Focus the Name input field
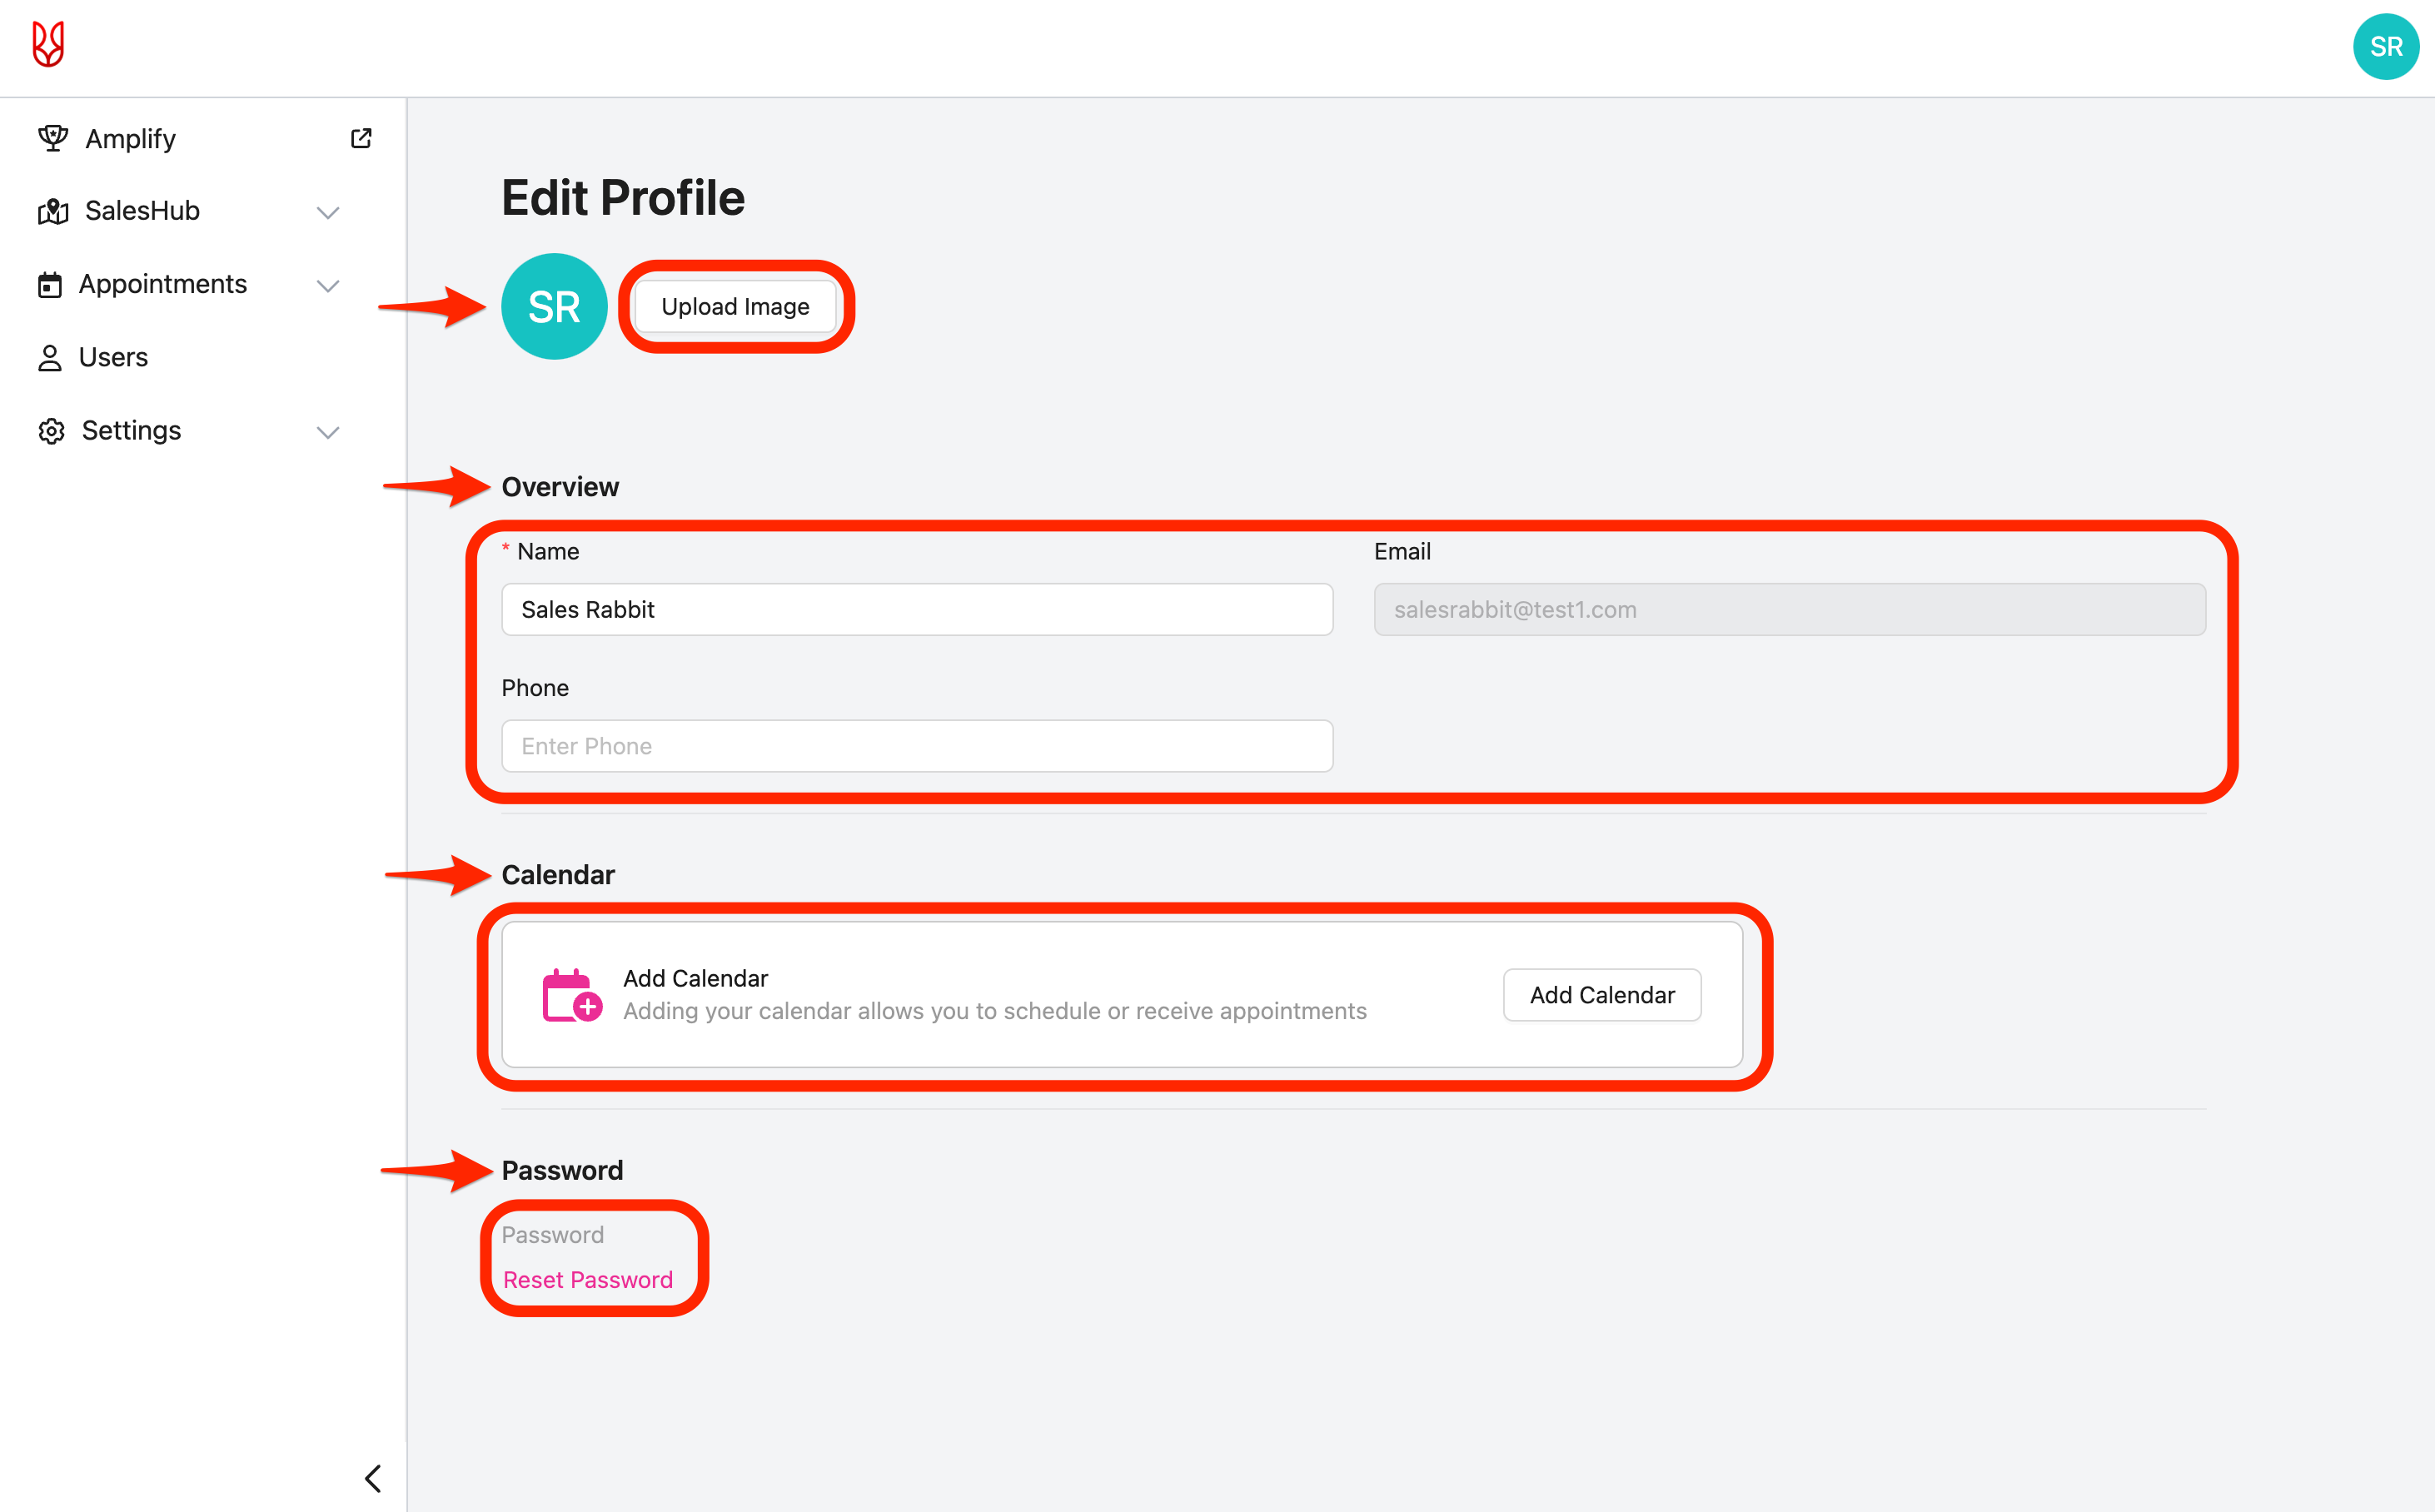The image size is (2435, 1512). click(x=916, y=609)
